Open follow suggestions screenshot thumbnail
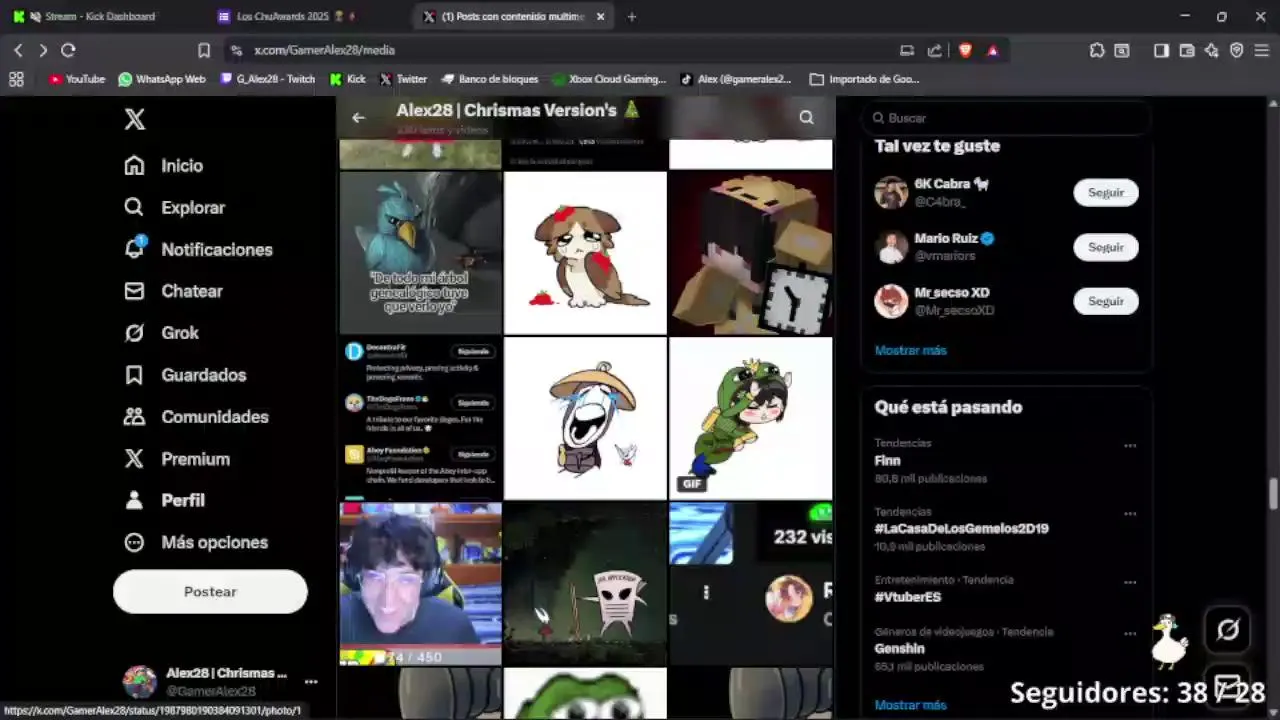 tap(421, 418)
